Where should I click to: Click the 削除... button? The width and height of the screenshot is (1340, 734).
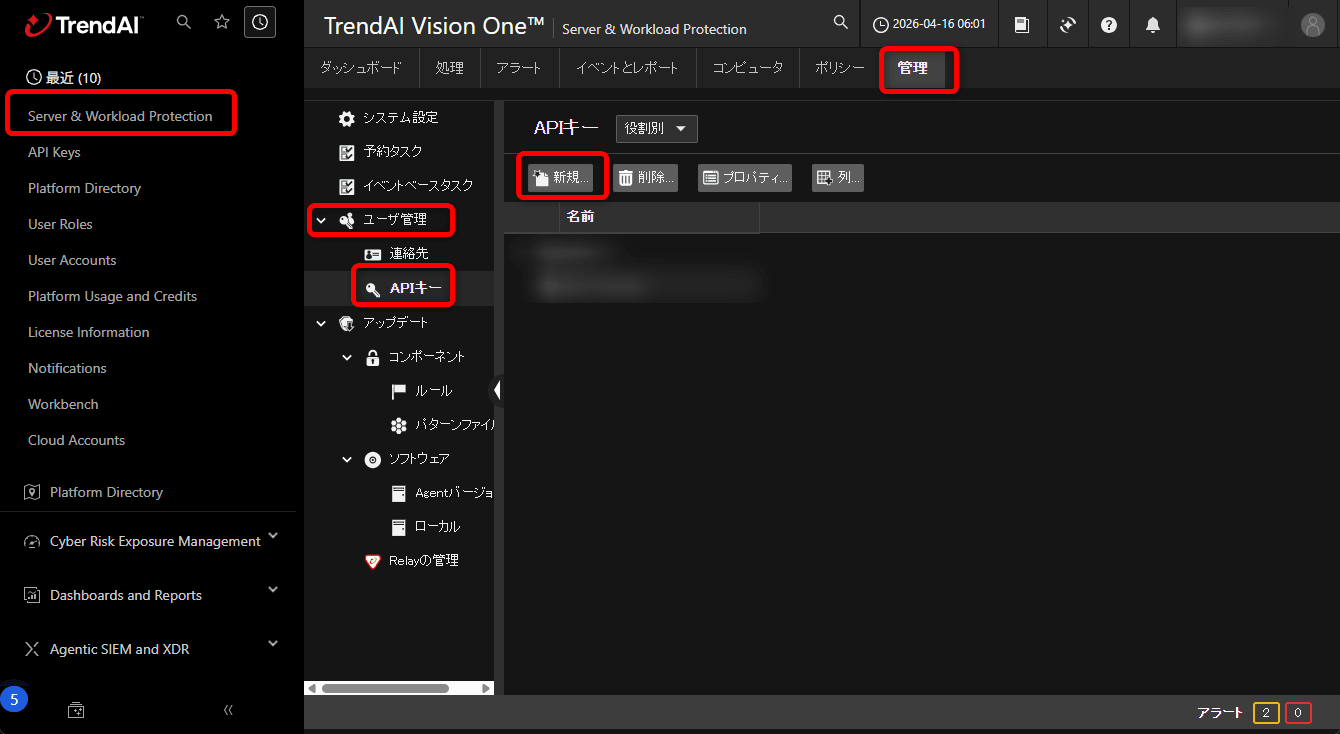[x=645, y=178]
